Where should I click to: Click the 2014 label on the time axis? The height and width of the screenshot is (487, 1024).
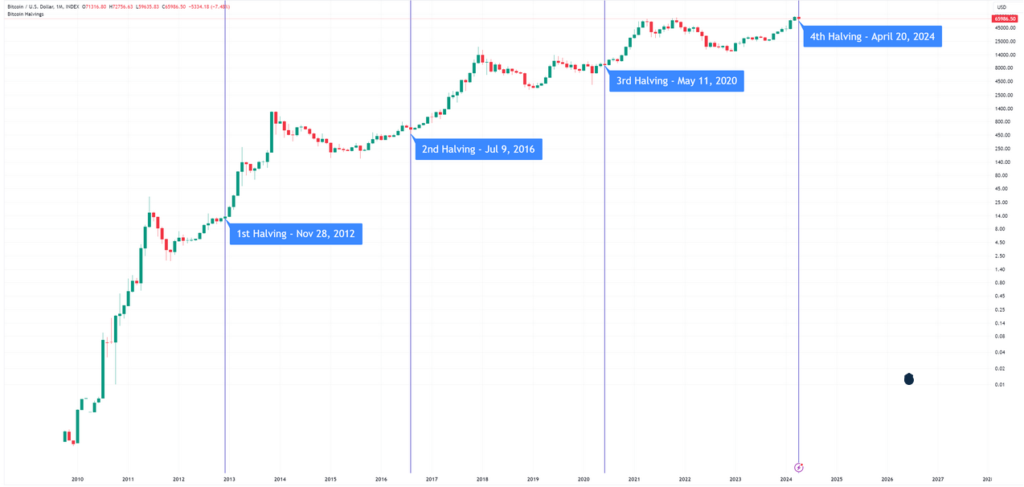pyautogui.click(x=279, y=480)
